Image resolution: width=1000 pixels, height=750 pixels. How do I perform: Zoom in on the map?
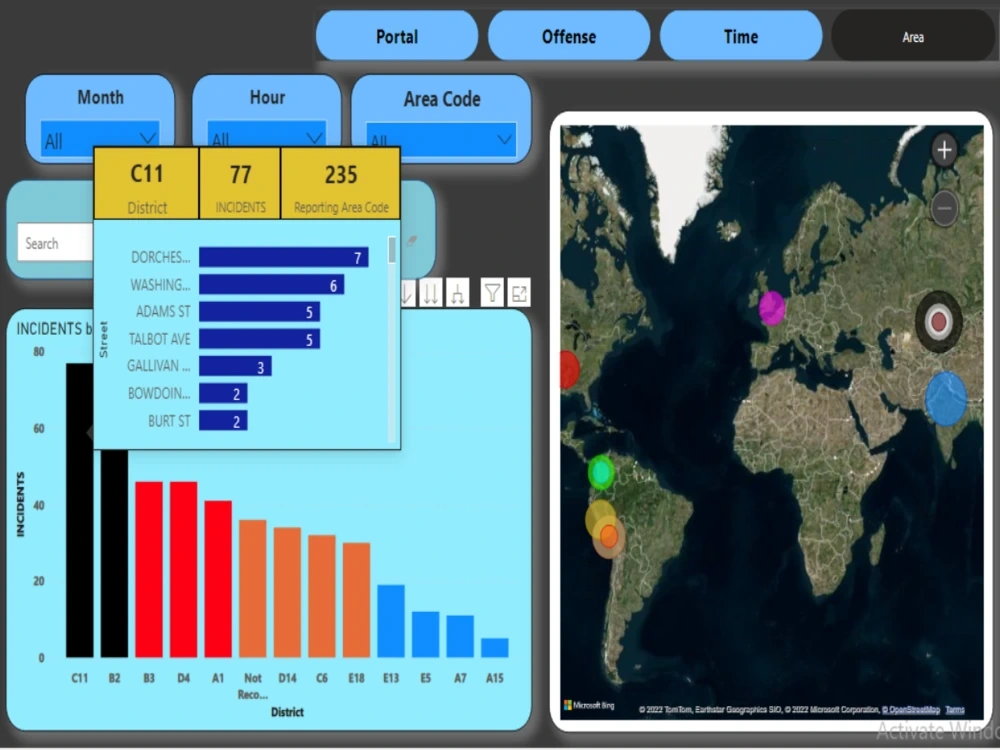tap(943, 150)
